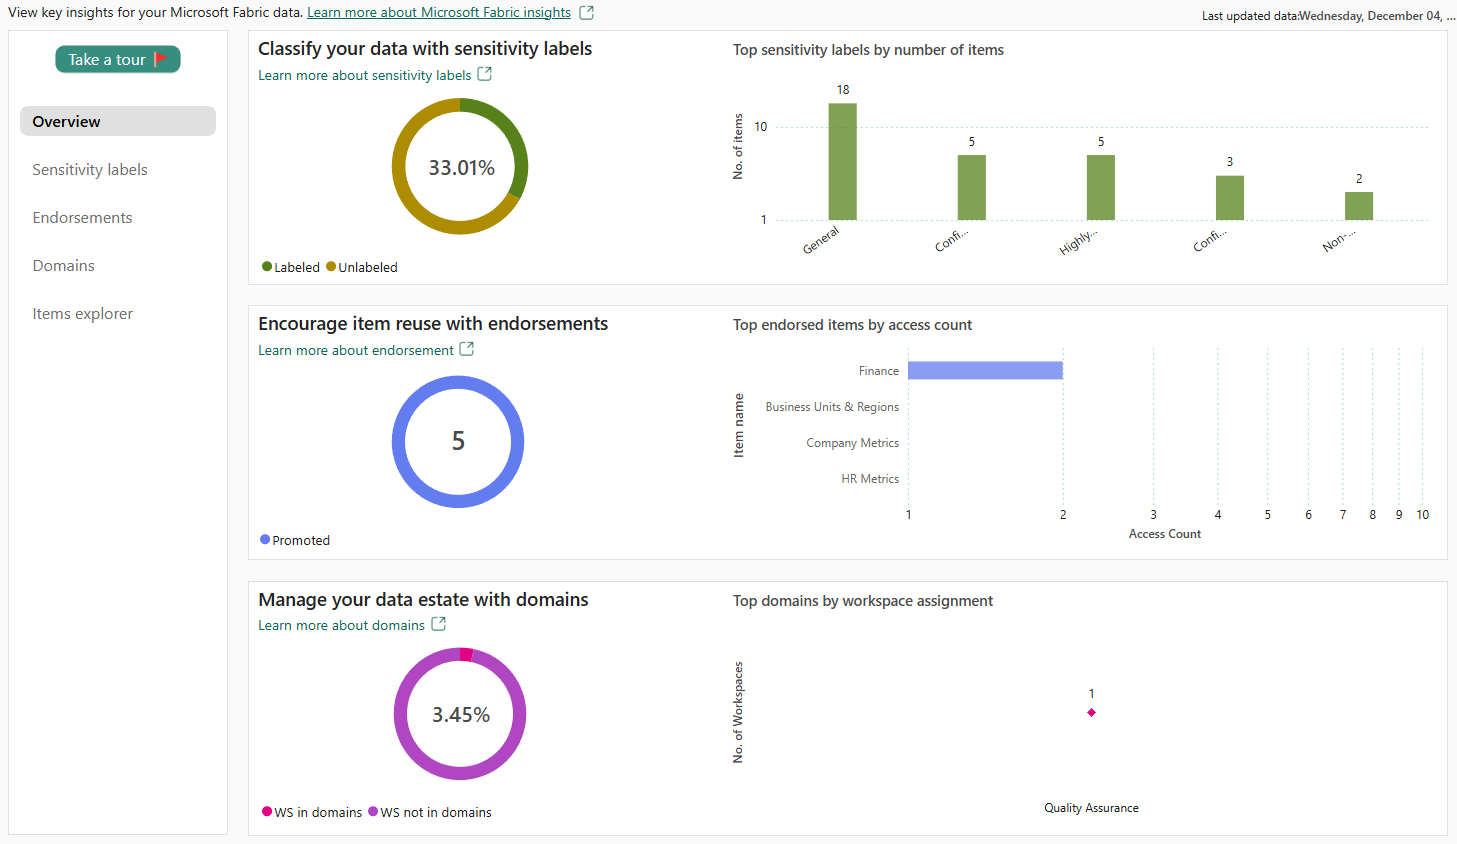This screenshot has height=844, width=1457.
Task: Click the pink diamond marker for Quality Assurance
Action: point(1091,712)
